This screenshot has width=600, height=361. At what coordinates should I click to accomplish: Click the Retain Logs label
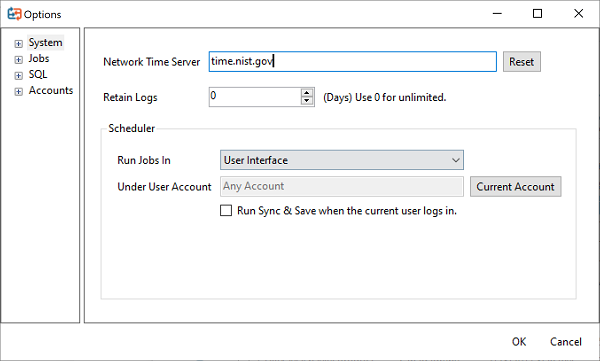pyautogui.click(x=130, y=98)
